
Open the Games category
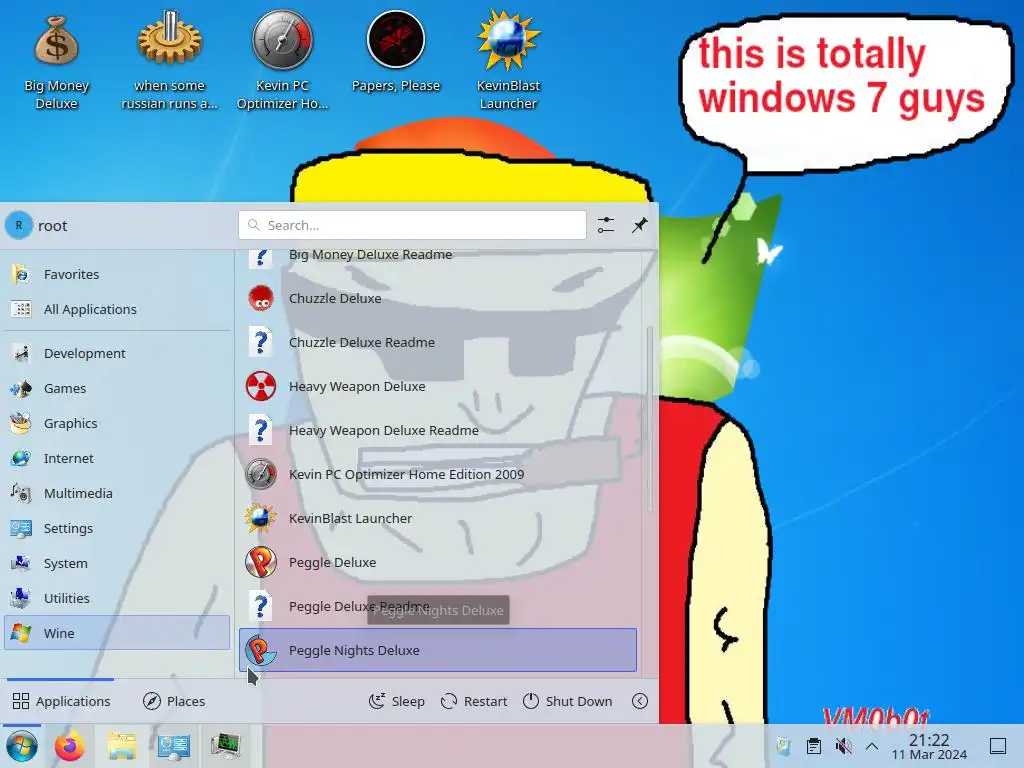pos(117,389)
